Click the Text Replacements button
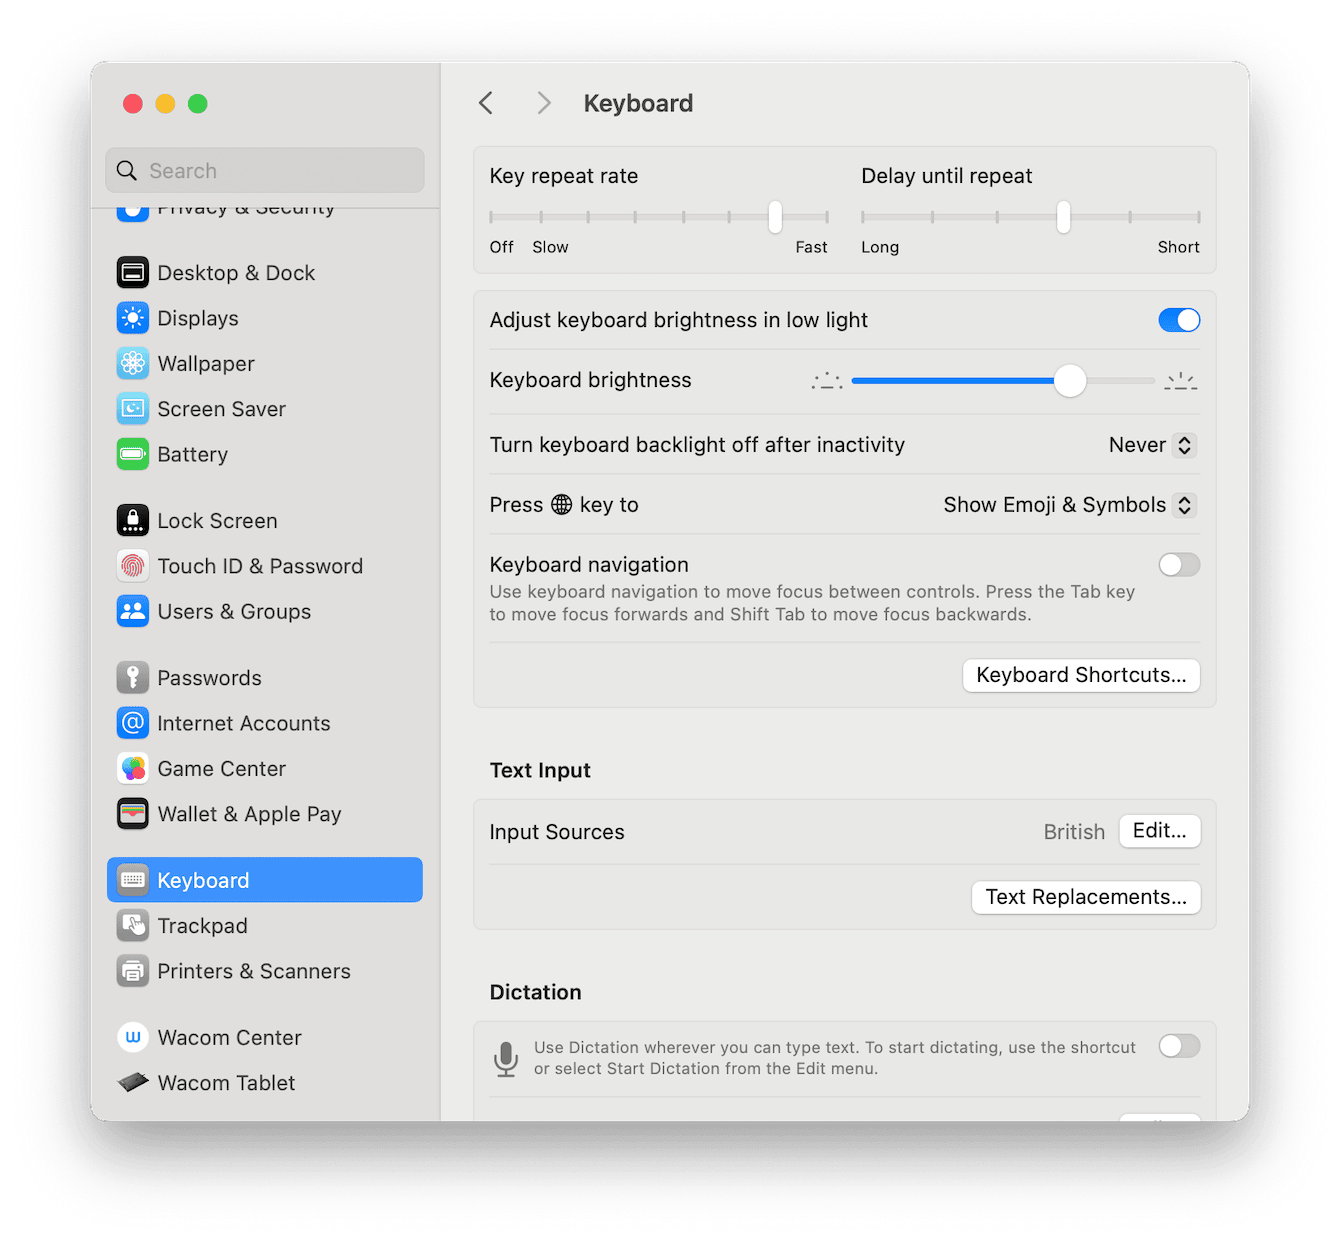 1086,897
